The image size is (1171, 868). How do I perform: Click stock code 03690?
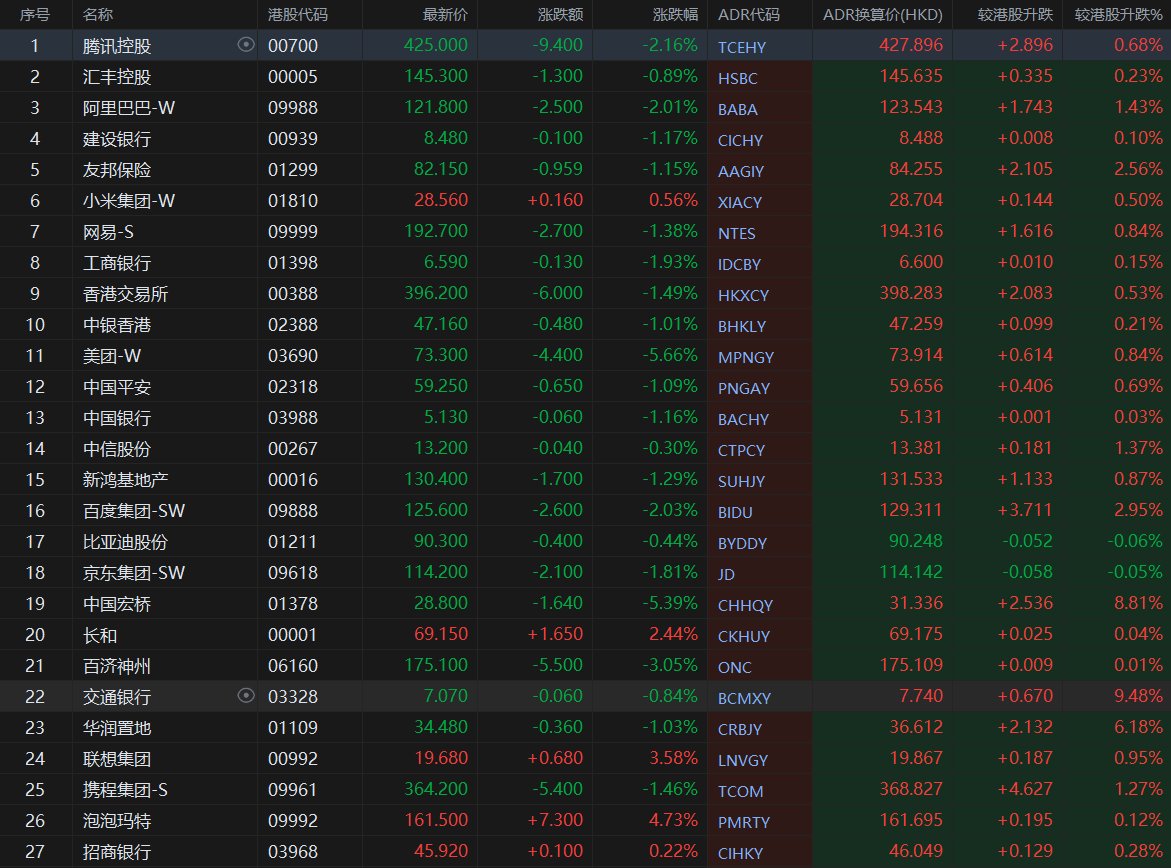click(293, 356)
